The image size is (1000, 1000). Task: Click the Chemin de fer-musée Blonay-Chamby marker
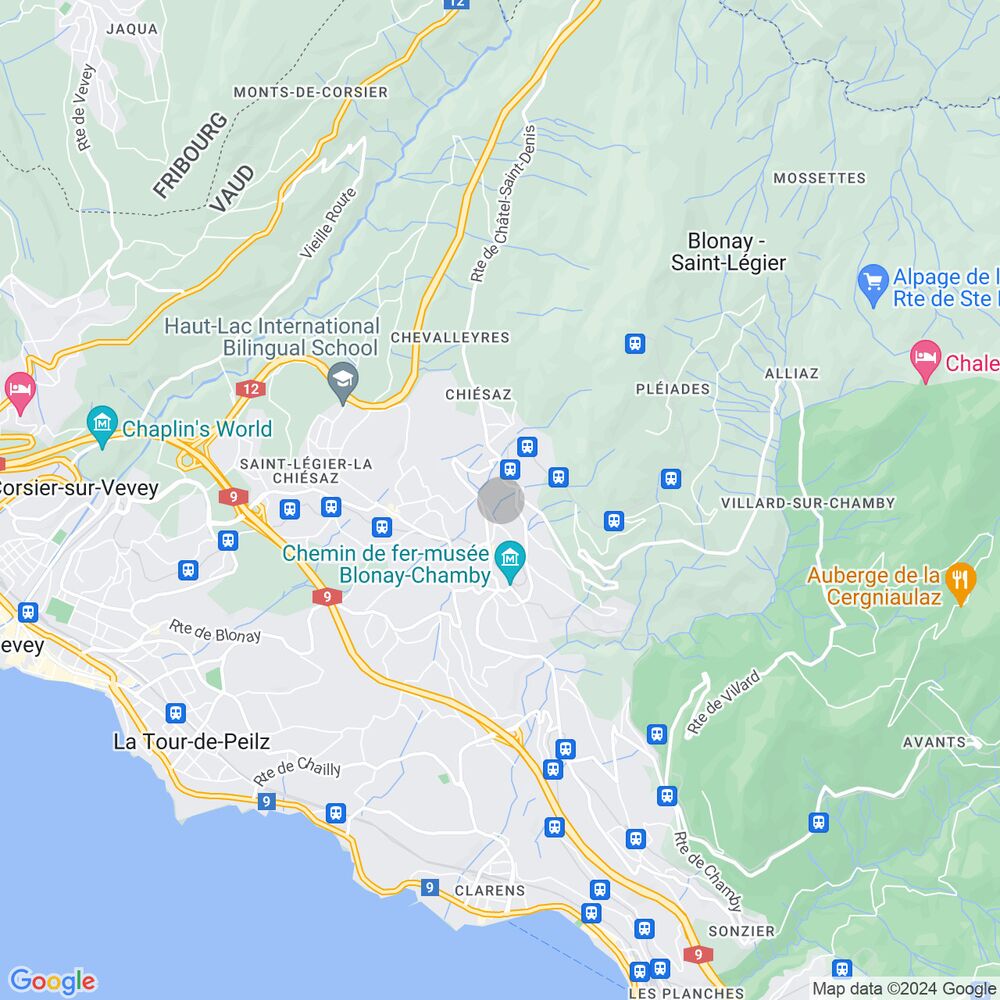coord(510,561)
